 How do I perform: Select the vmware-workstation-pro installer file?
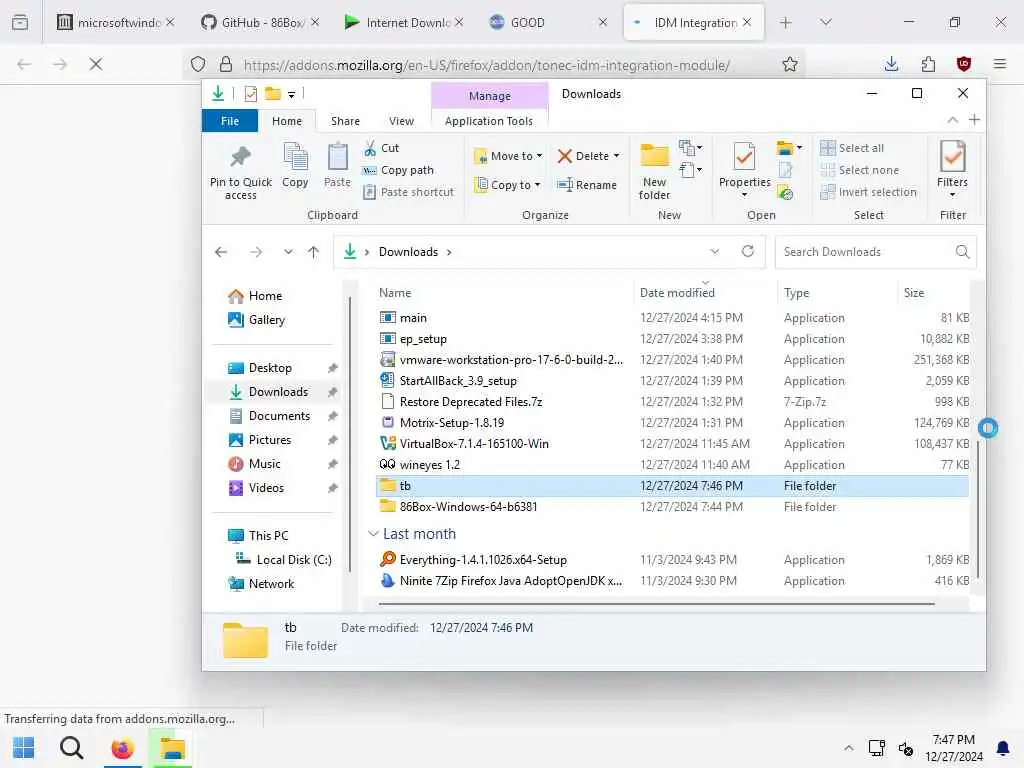[673, 360]
